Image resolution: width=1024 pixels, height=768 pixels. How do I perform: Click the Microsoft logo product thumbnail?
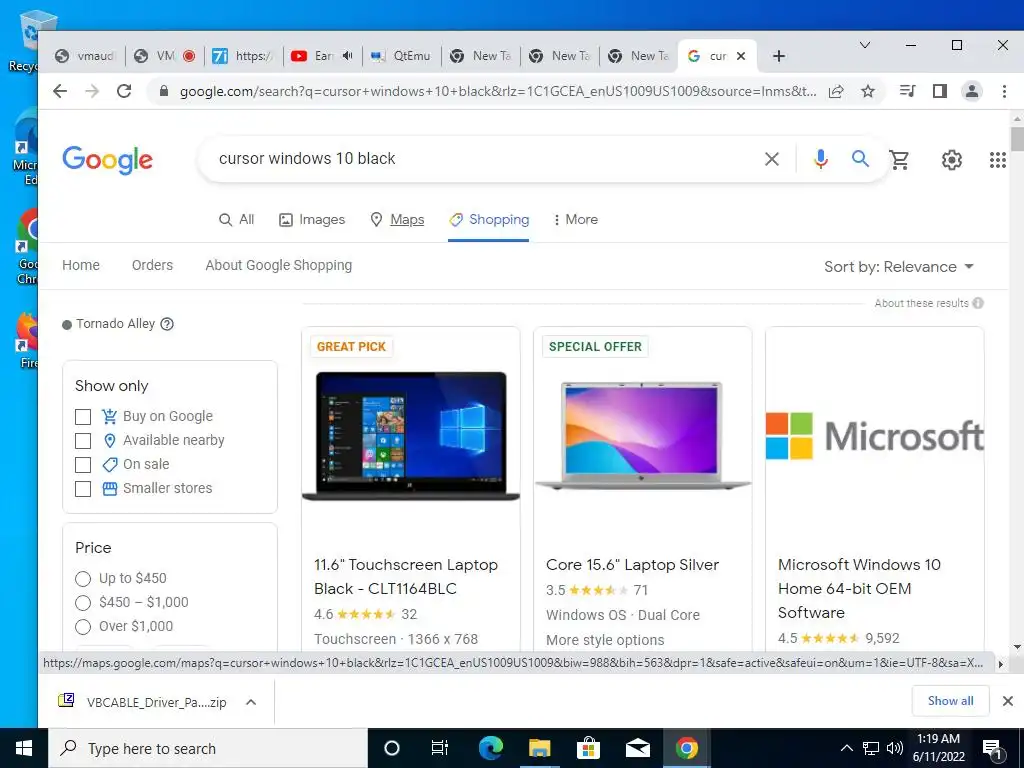[x=874, y=436]
